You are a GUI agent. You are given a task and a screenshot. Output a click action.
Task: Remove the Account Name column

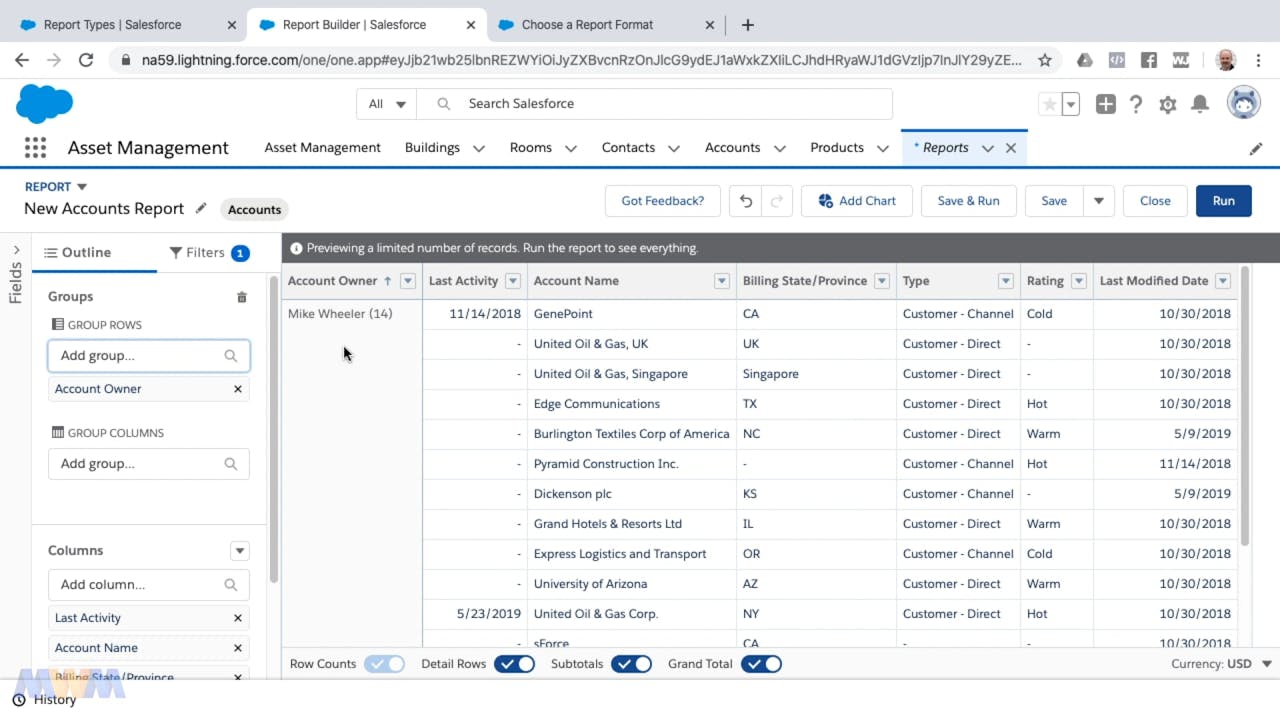pyautogui.click(x=238, y=648)
